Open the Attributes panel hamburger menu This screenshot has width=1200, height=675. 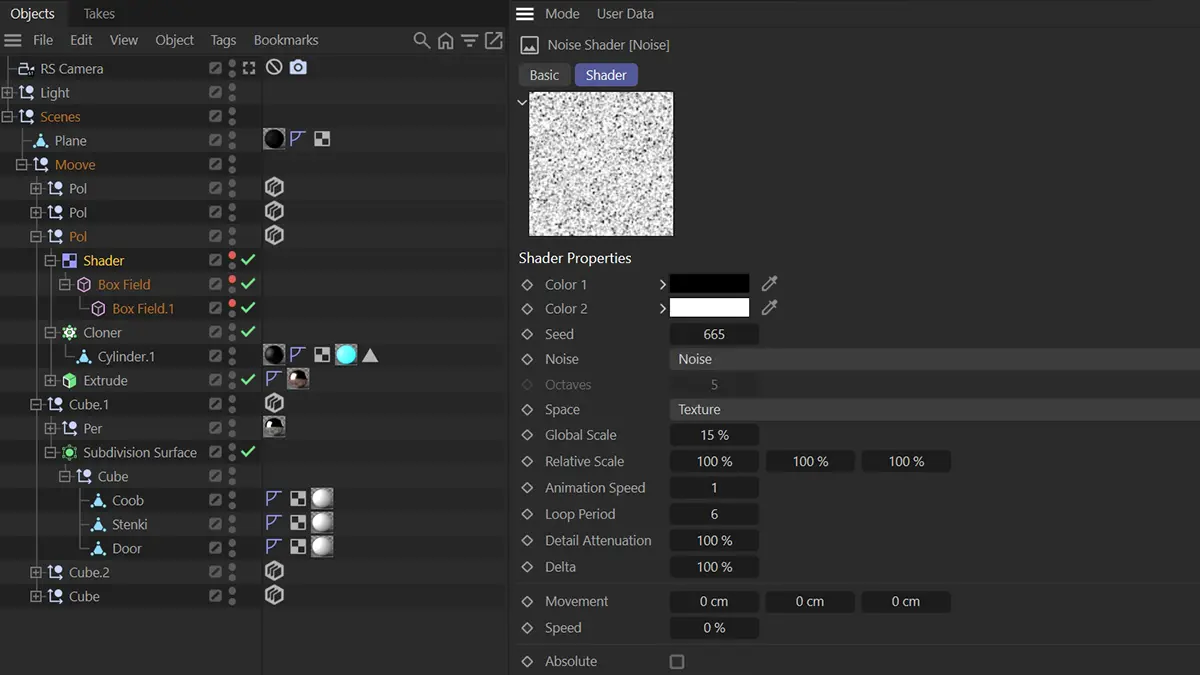525,14
